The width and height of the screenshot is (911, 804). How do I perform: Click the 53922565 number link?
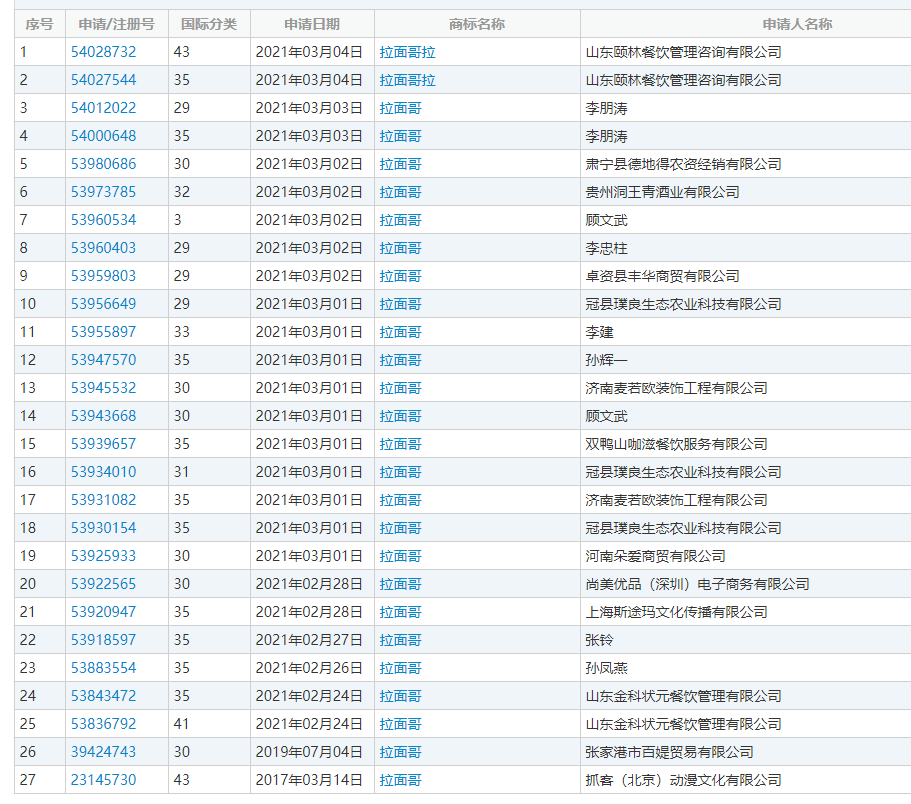[103, 584]
